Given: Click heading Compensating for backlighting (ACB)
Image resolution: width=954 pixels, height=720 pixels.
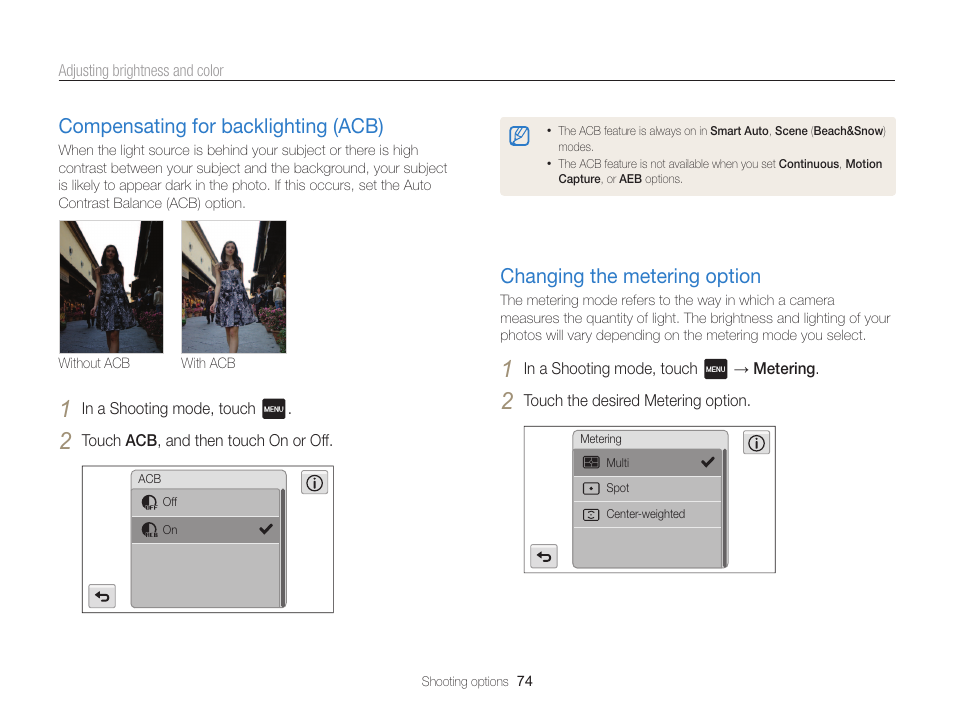Looking at the screenshot, I should (x=221, y=126).
